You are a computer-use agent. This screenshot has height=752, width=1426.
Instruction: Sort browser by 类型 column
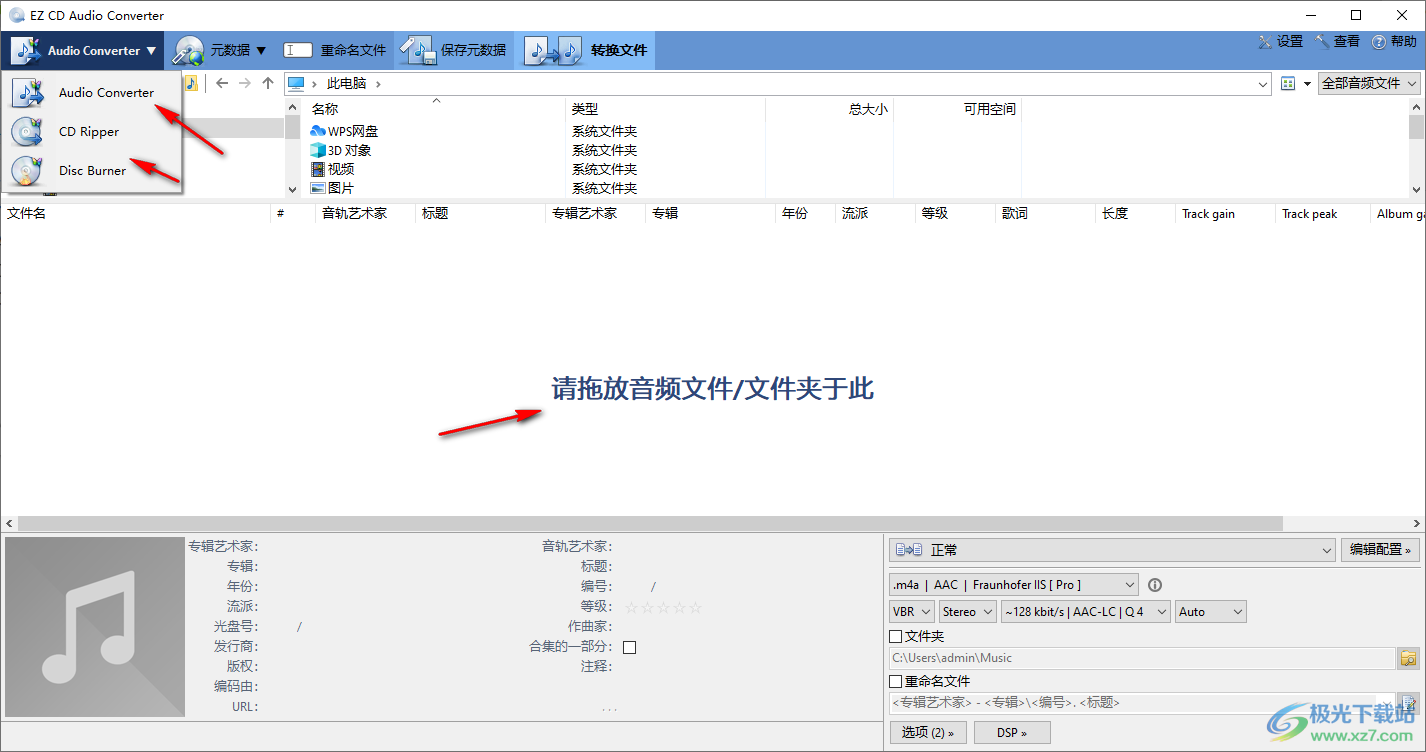pos(666,109)
